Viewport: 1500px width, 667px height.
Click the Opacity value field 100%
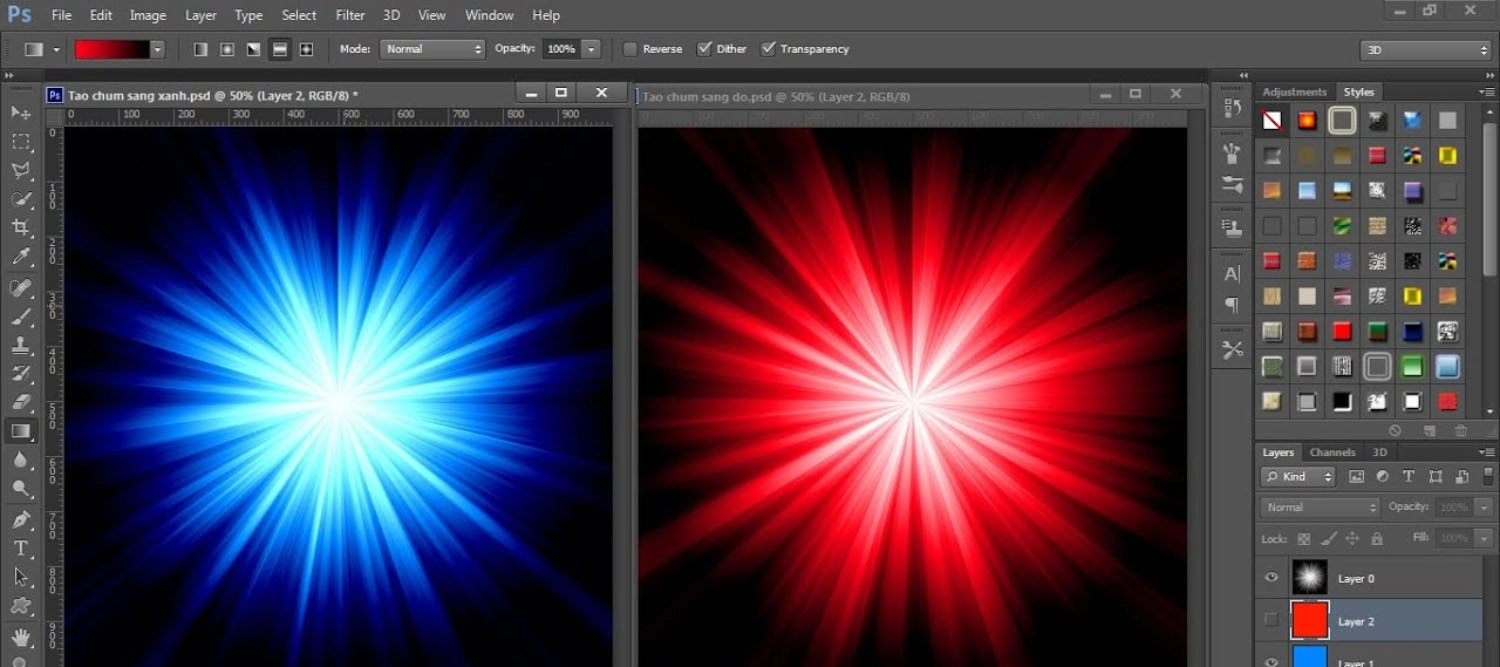point(561,49)
